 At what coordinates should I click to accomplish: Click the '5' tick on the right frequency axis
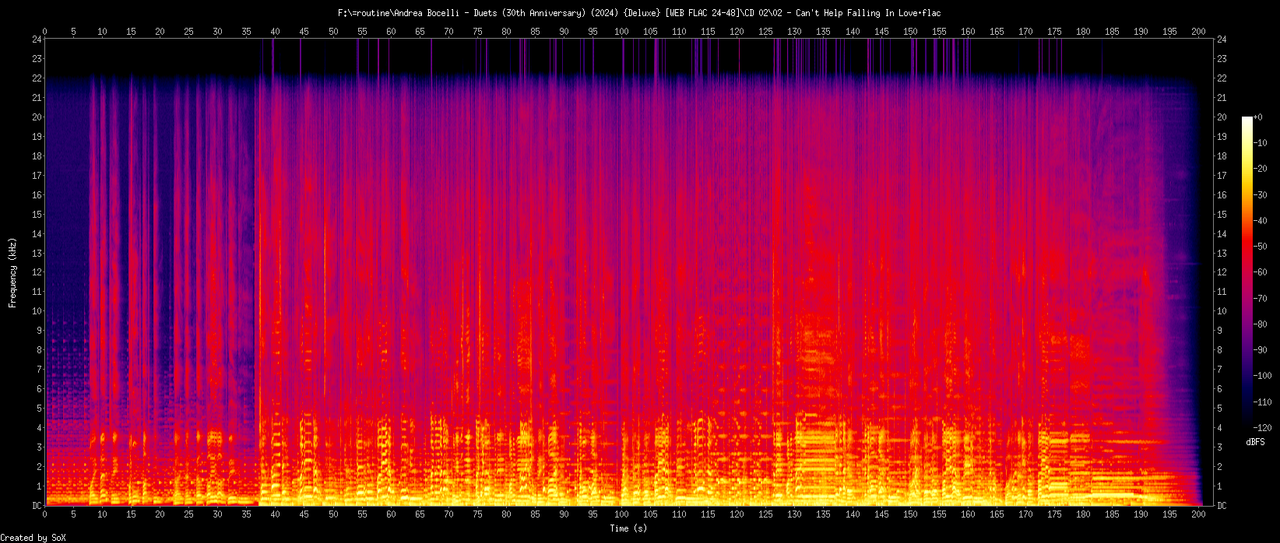pyautogui.click(x=1221, y=409)
